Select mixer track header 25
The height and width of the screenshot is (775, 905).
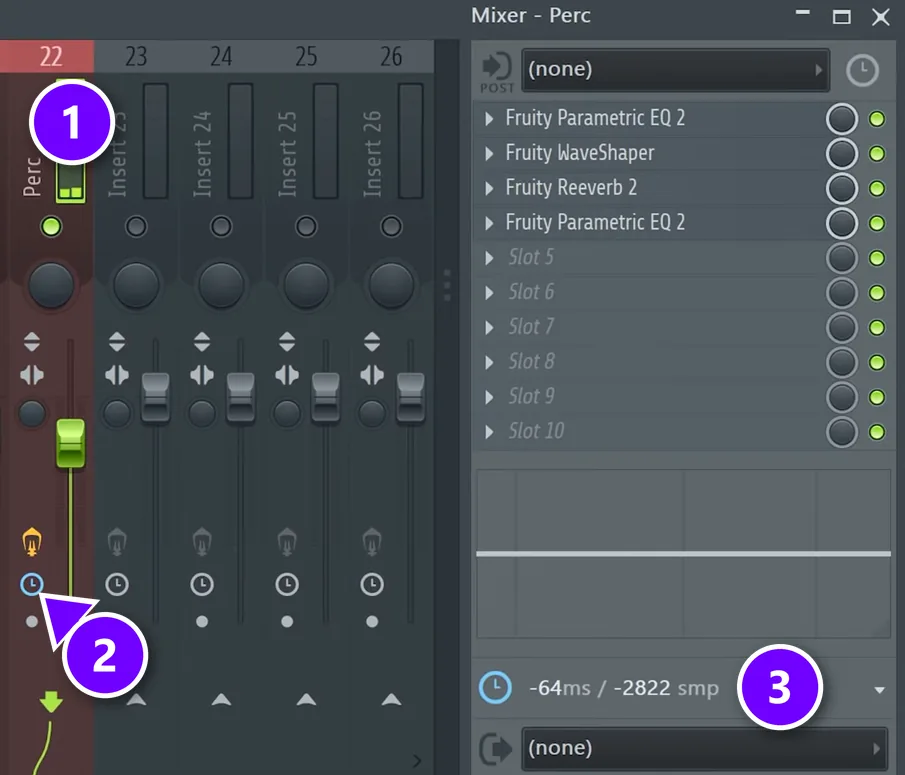[x=306, y=57]
